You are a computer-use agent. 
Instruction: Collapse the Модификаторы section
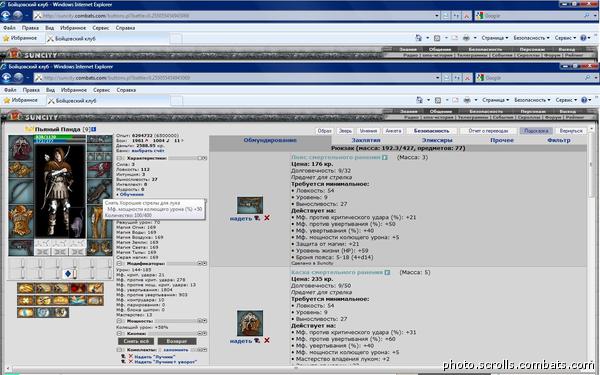click(x=120, y=264)
